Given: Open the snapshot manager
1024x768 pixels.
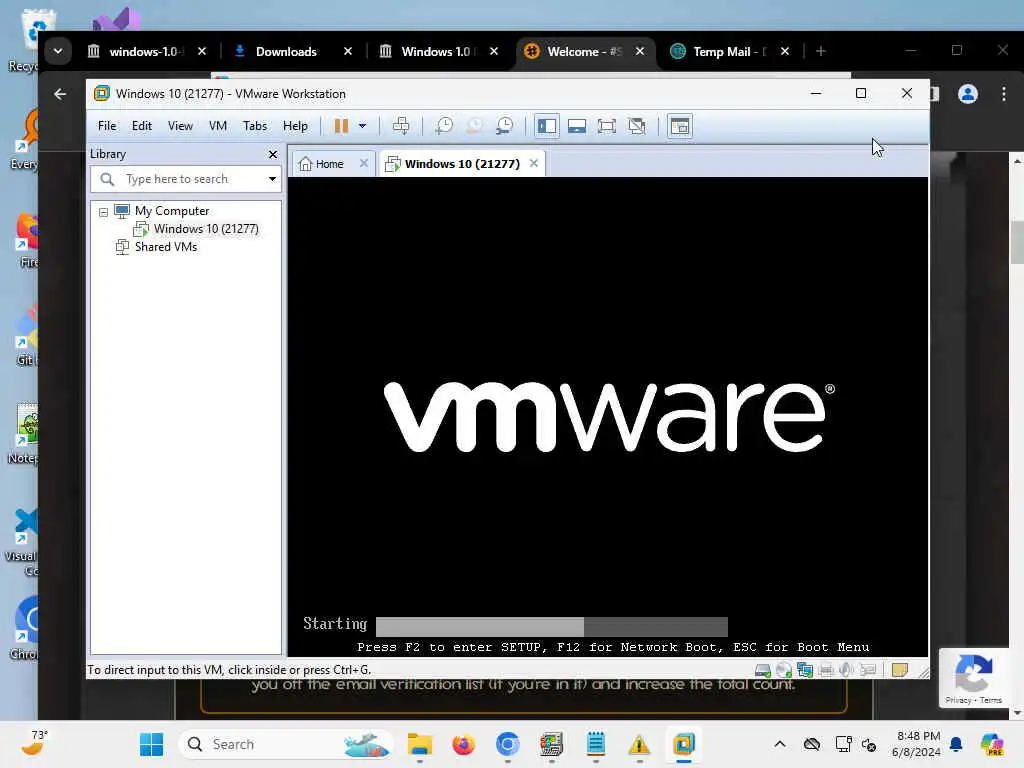Looking at the screenshot, I should tap(505, 126).
